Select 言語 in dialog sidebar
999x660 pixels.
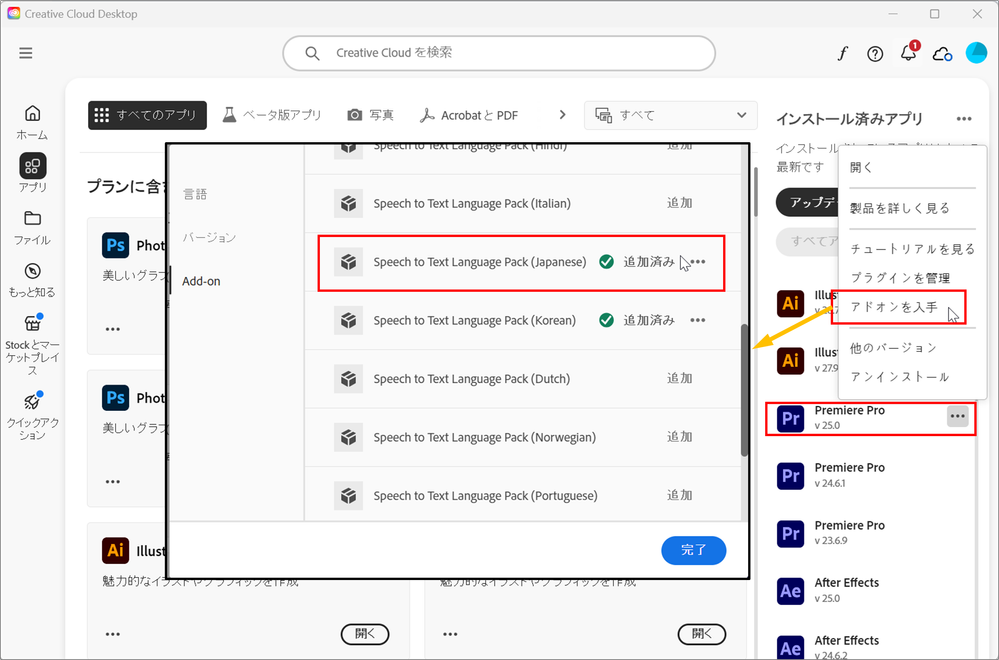coord(195,194)
